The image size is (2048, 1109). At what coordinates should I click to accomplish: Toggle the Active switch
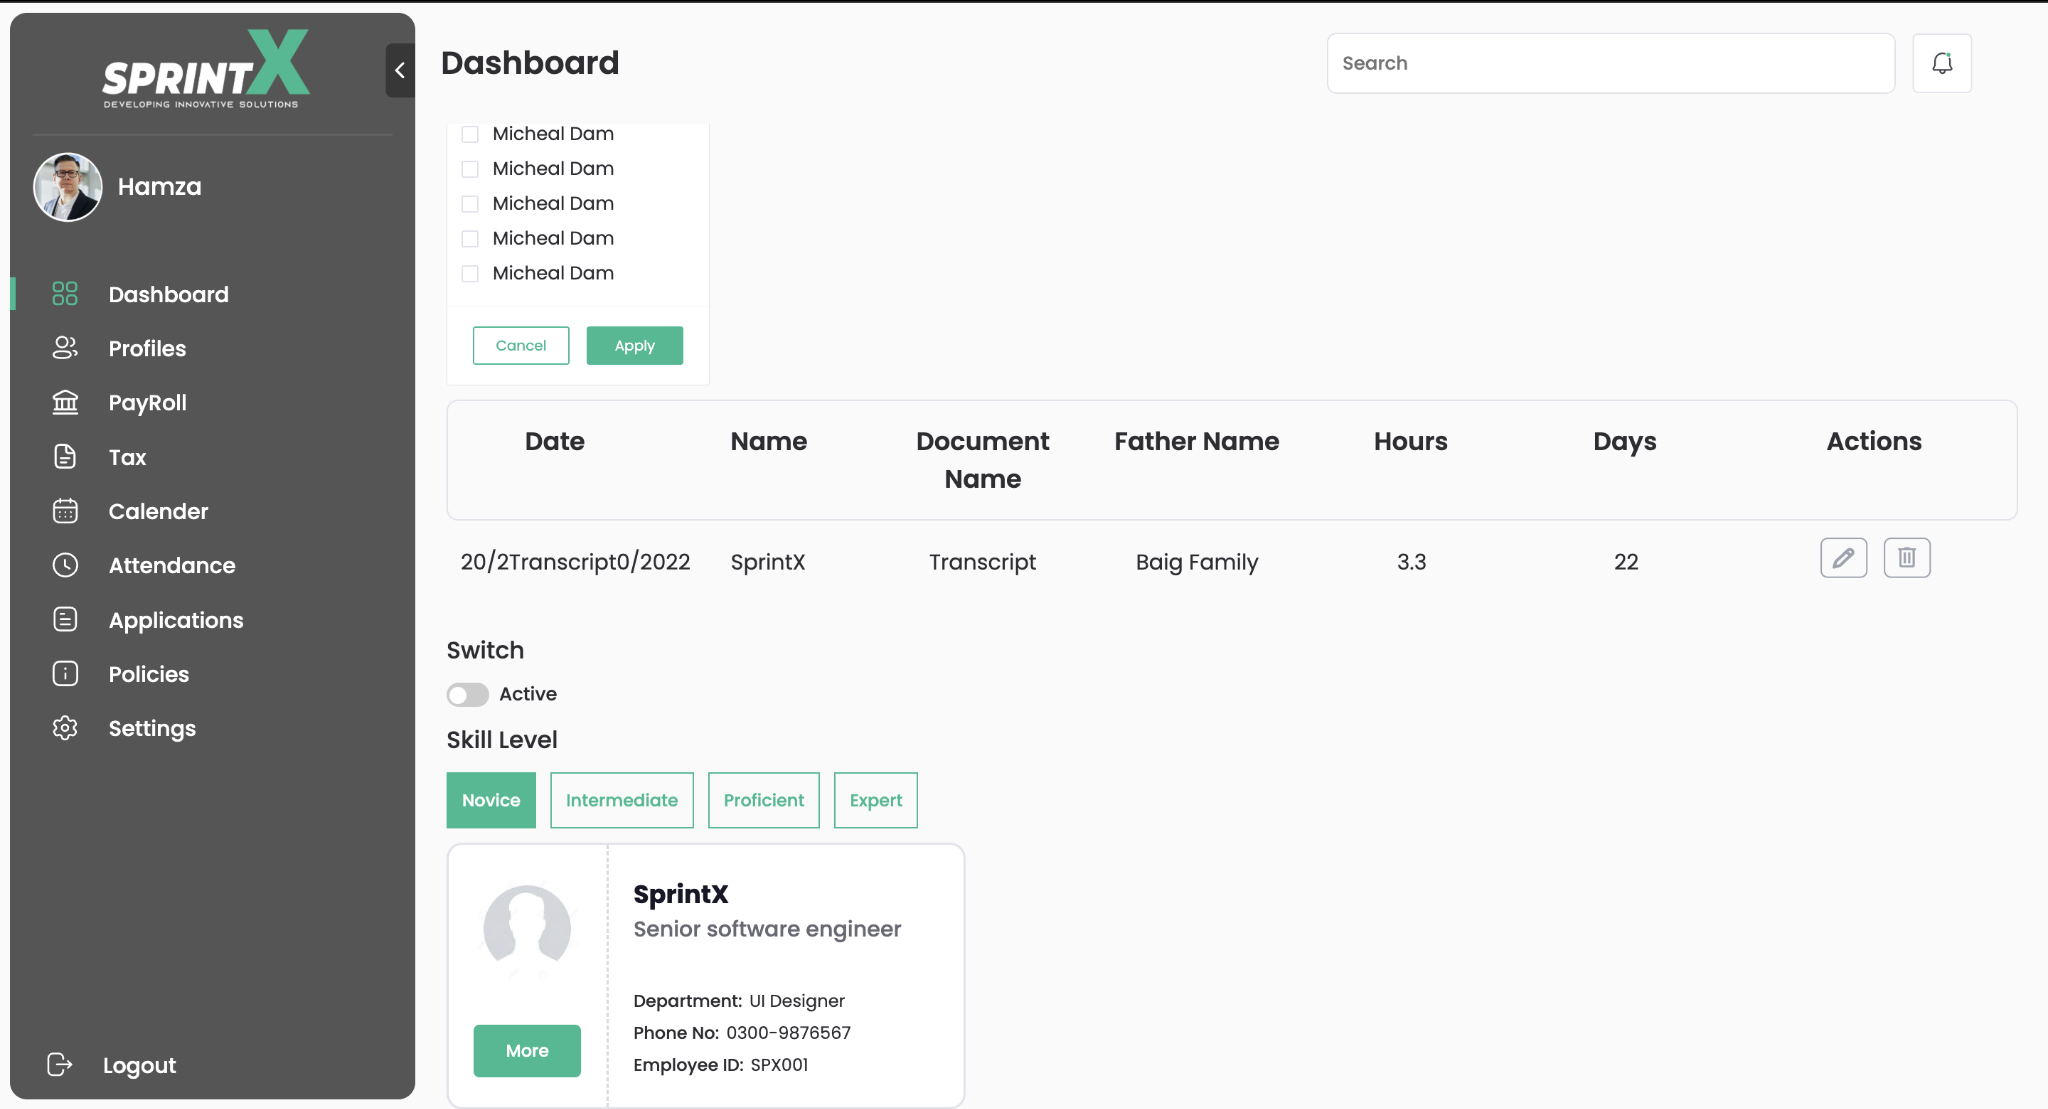click(x=467, y=694)
